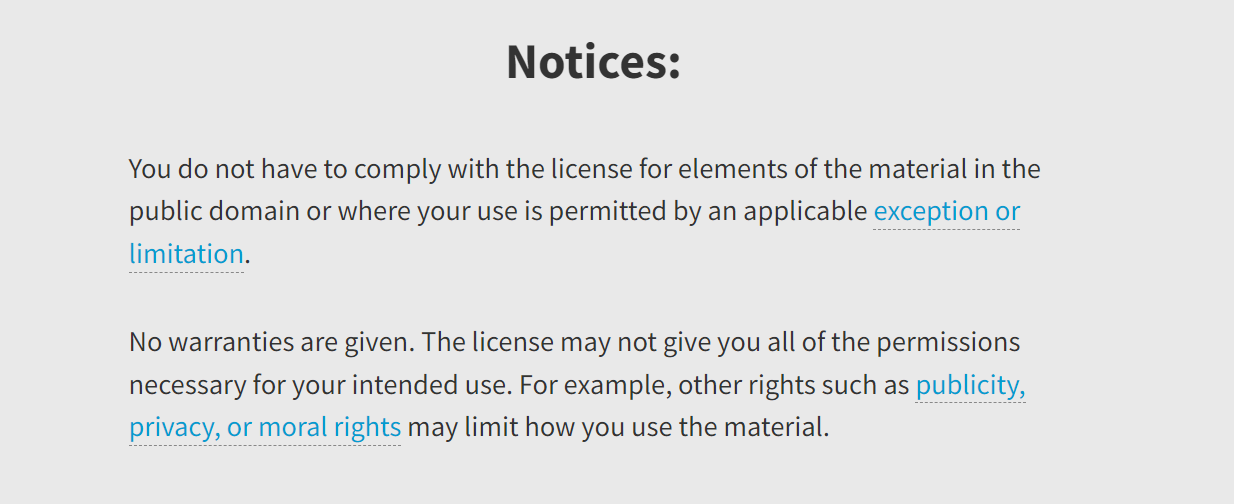
Task: Open the "publicity, privacy, or moral rights" link
Action: coord(969,385)
